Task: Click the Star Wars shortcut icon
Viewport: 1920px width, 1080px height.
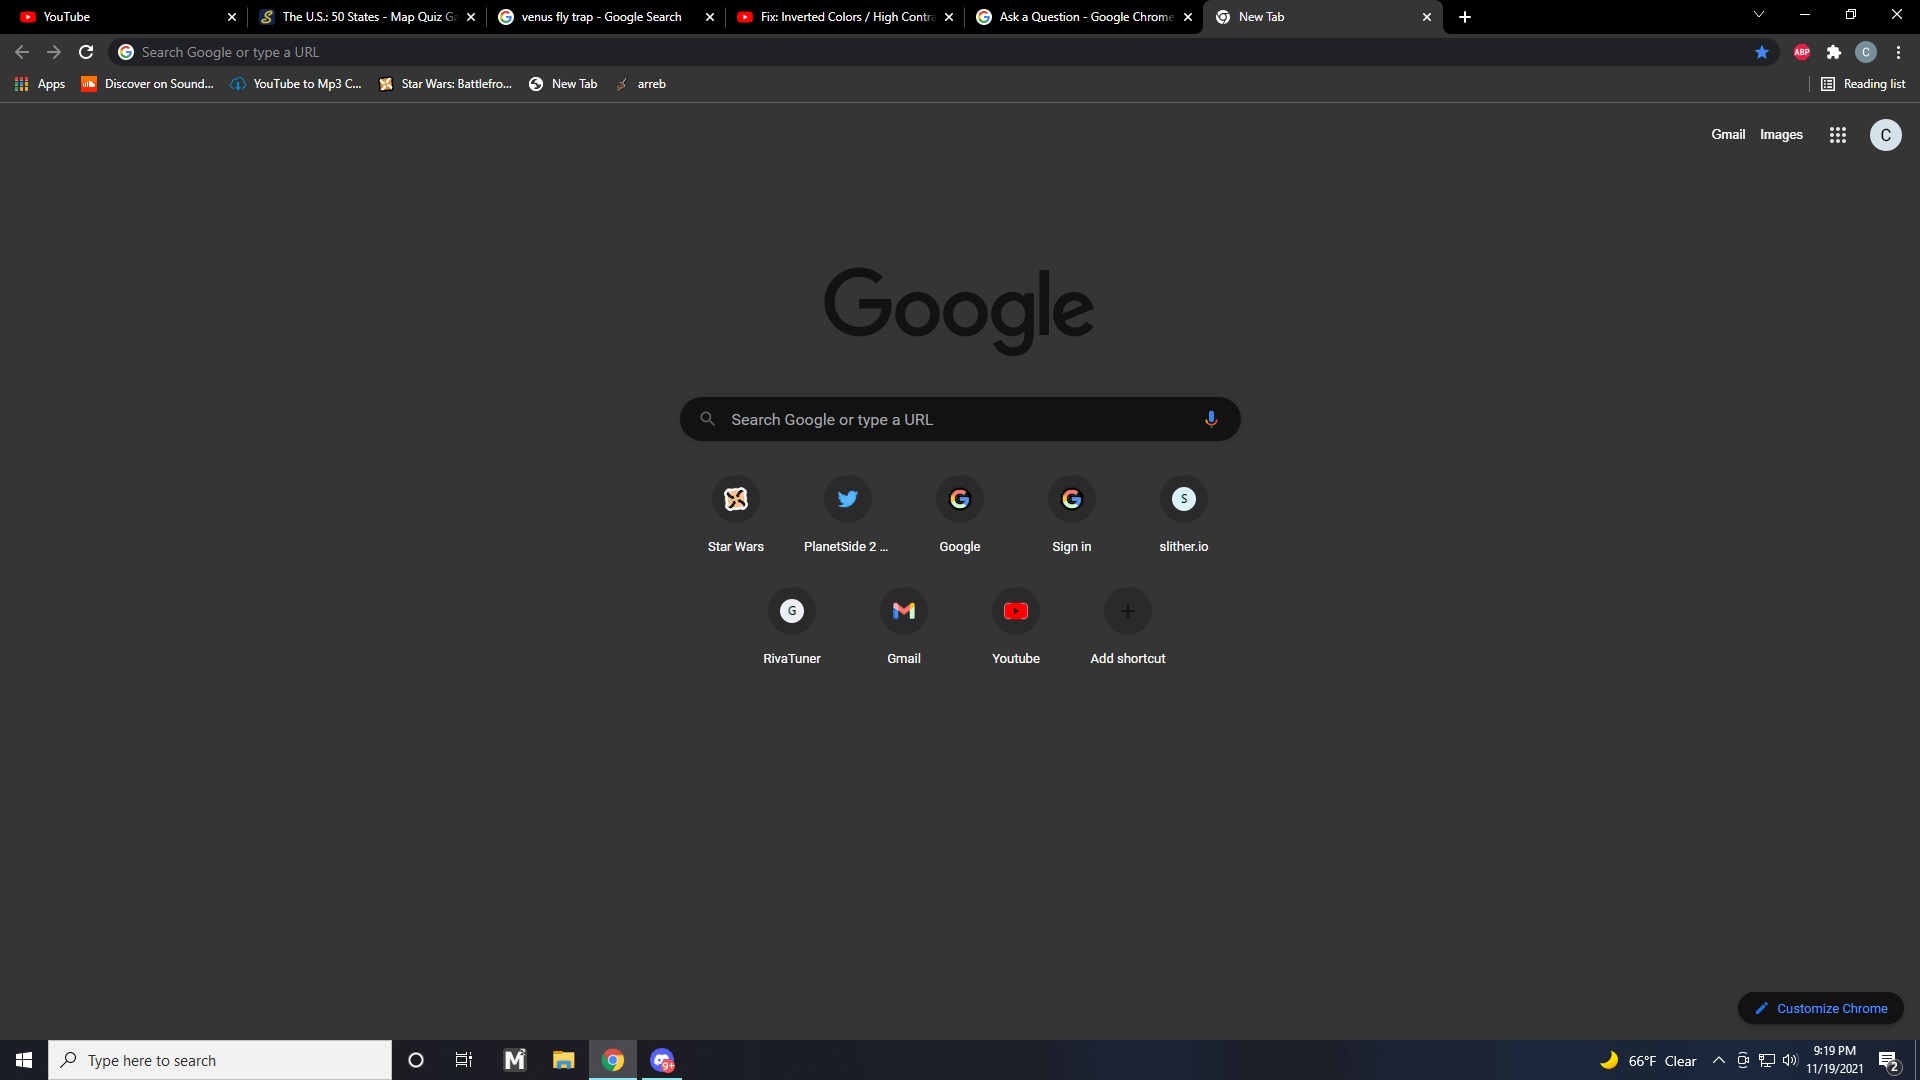Action: tap(735, 498)
